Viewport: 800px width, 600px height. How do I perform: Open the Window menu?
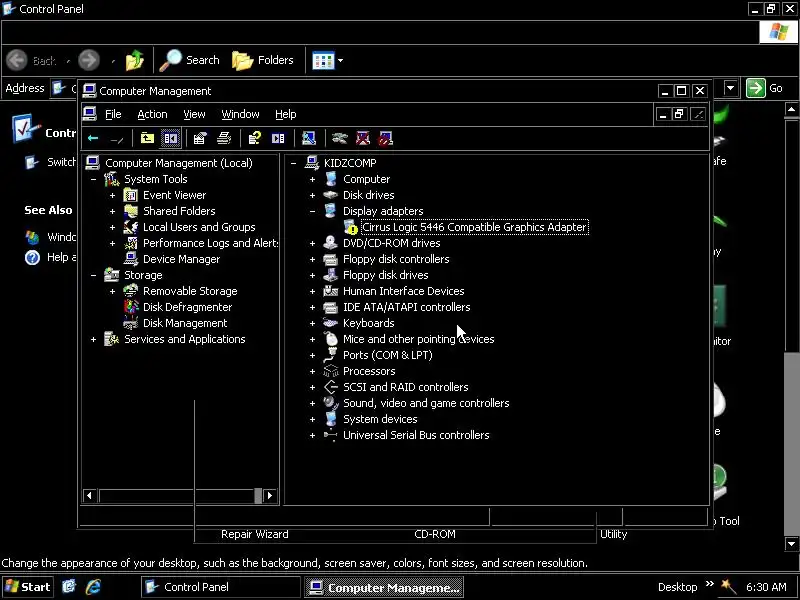240,114
